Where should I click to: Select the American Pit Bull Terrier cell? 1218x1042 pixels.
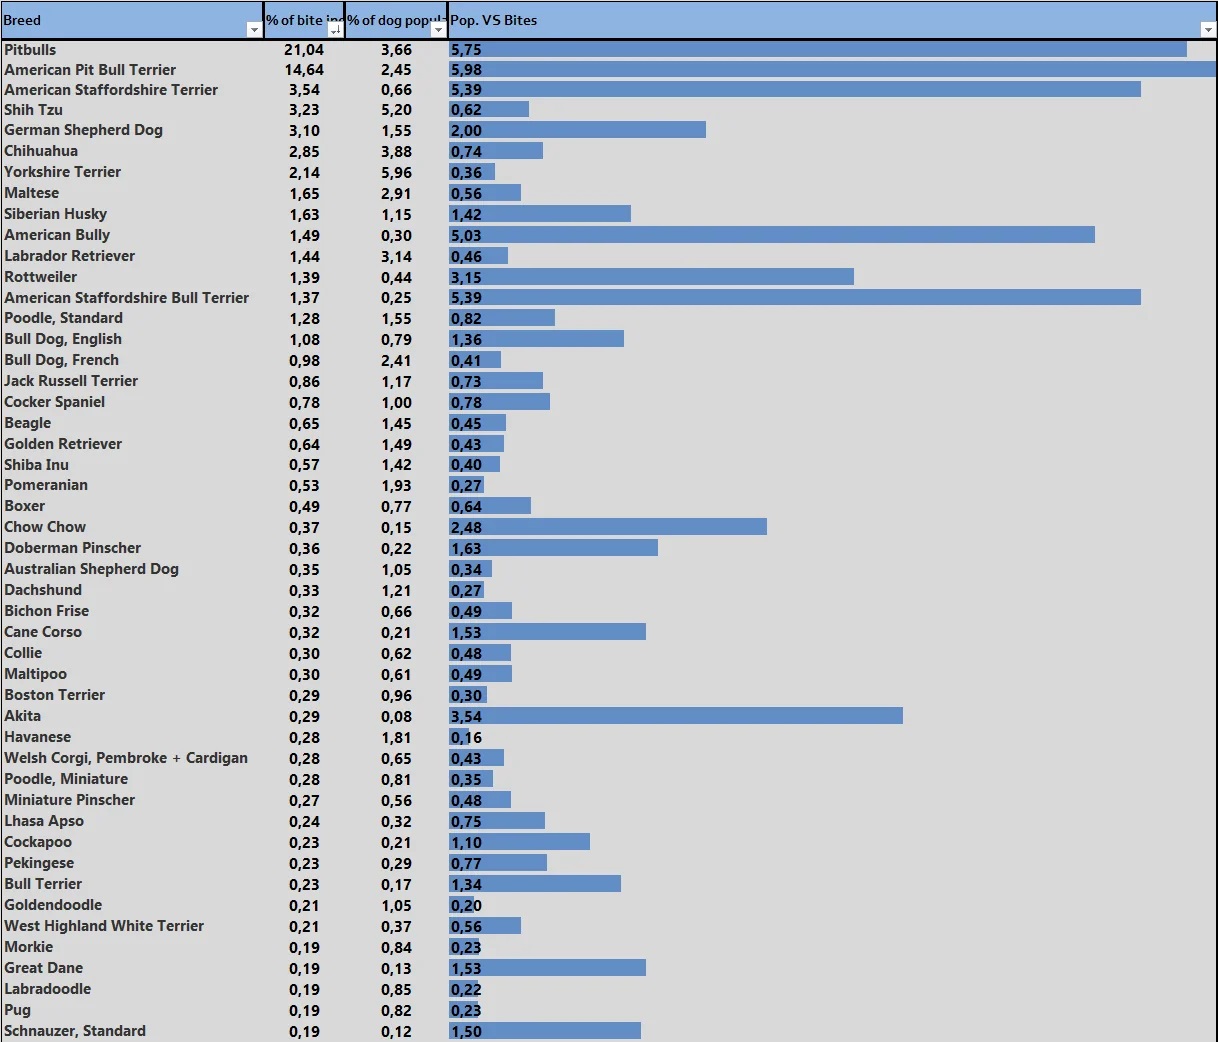pyautogui.click(x=90, y=70)
